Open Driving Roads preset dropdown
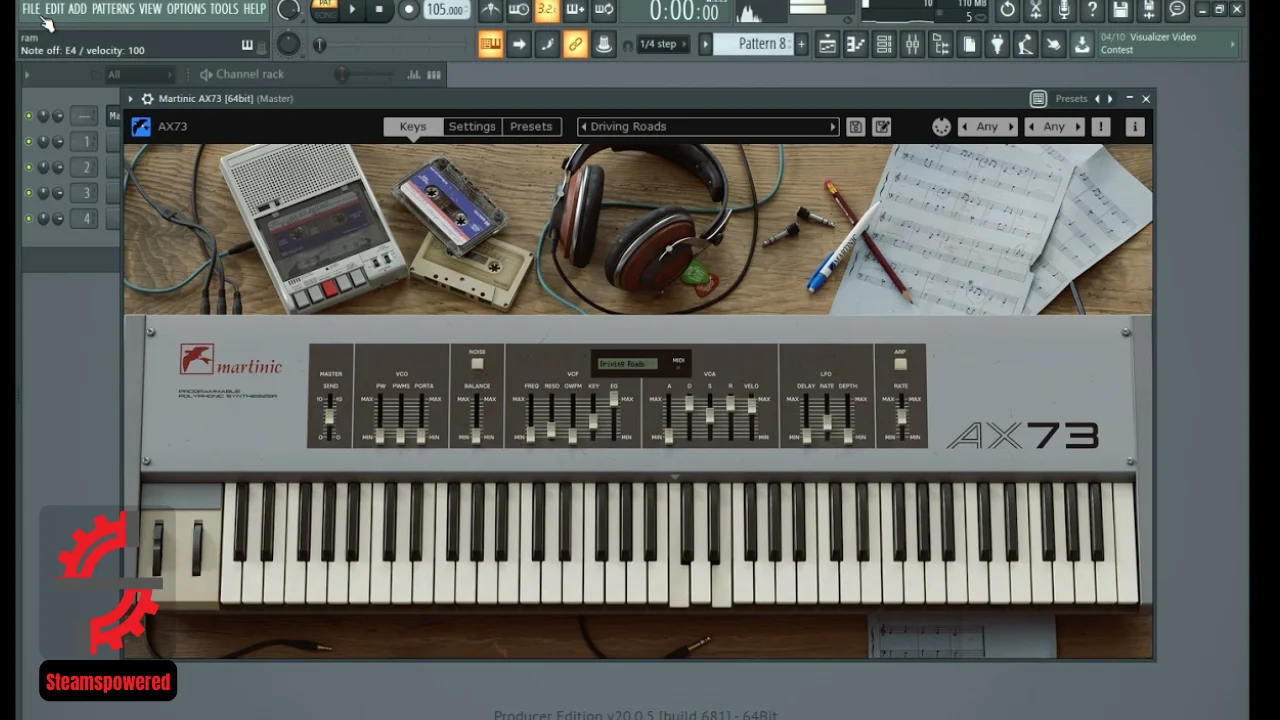Image resolution: width=1280 pixels, height=720 pixels. tap(708, 127)
